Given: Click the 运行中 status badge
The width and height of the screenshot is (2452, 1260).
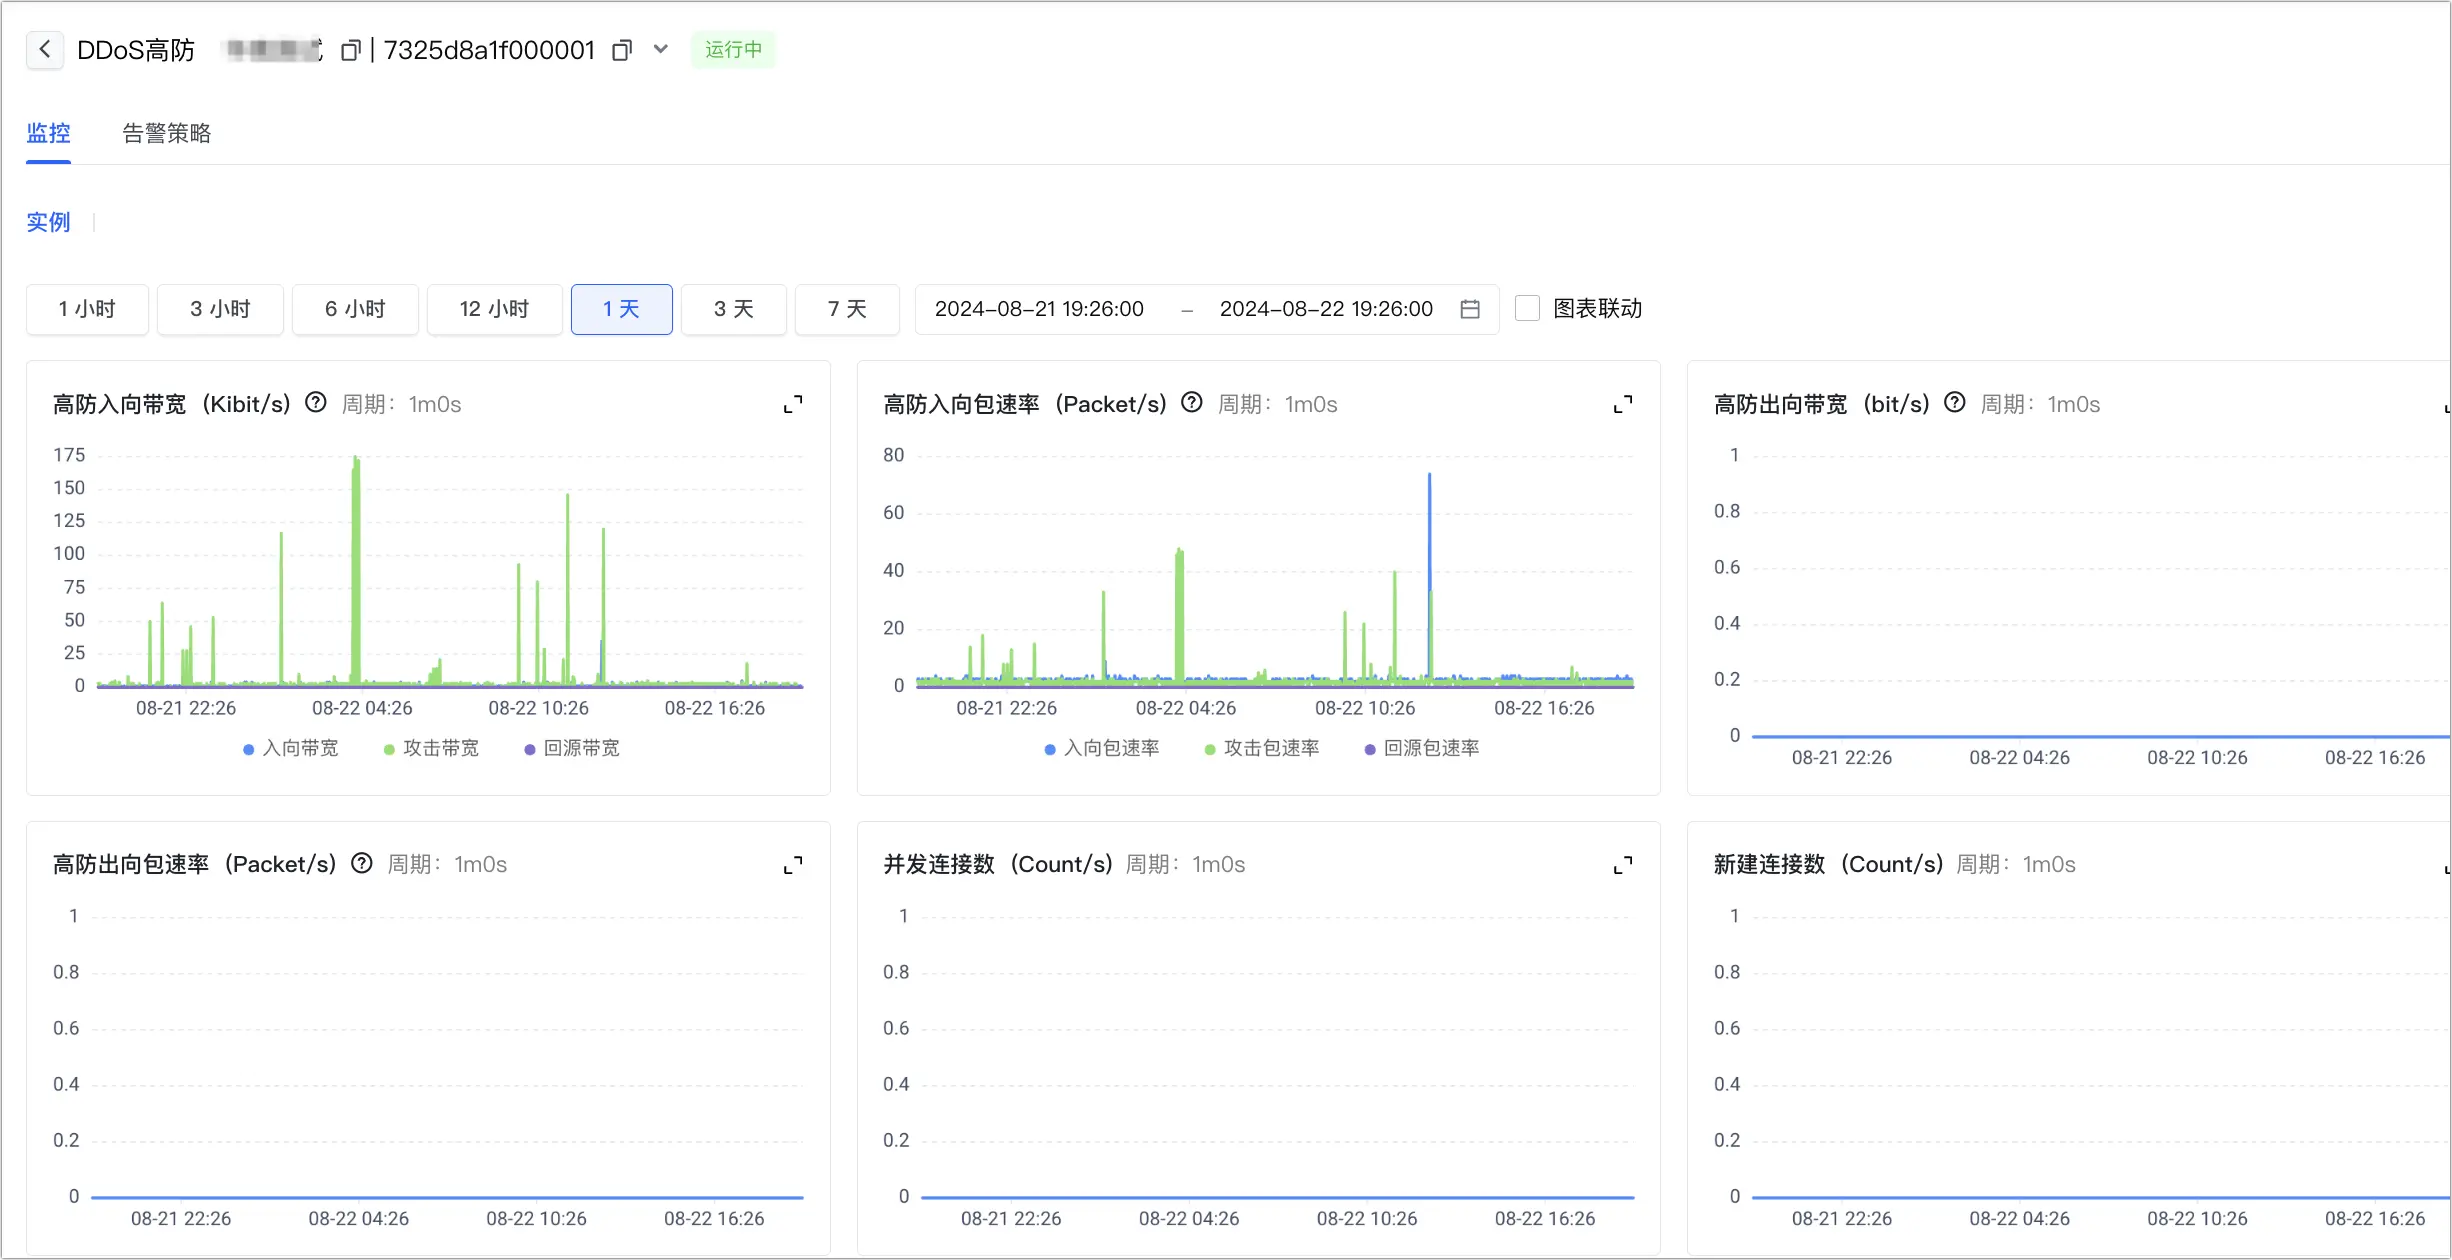Looking at the screenshot, I should [x=733, y=49].
